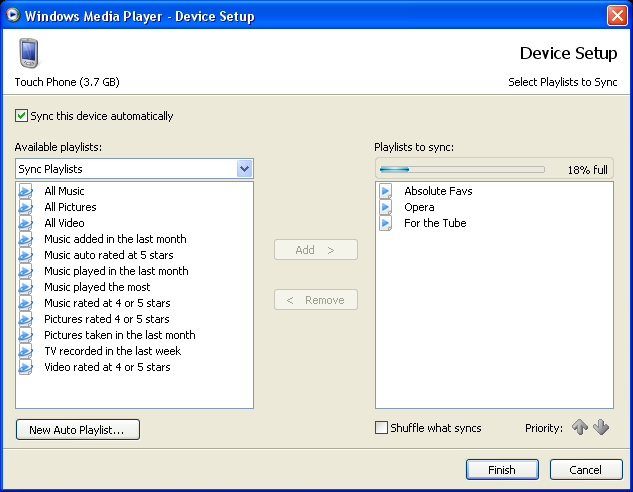The height and width of the screenshot is (492, 633).
Task: Click the Finish button
Action: [x=502, y=469]
